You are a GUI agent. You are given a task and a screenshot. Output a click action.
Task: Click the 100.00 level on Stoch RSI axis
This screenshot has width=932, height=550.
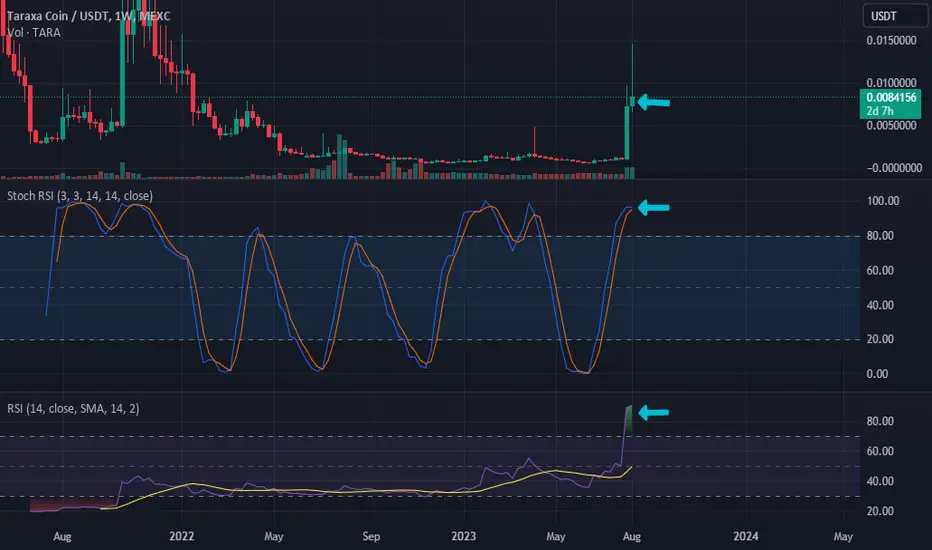[883, 201]
